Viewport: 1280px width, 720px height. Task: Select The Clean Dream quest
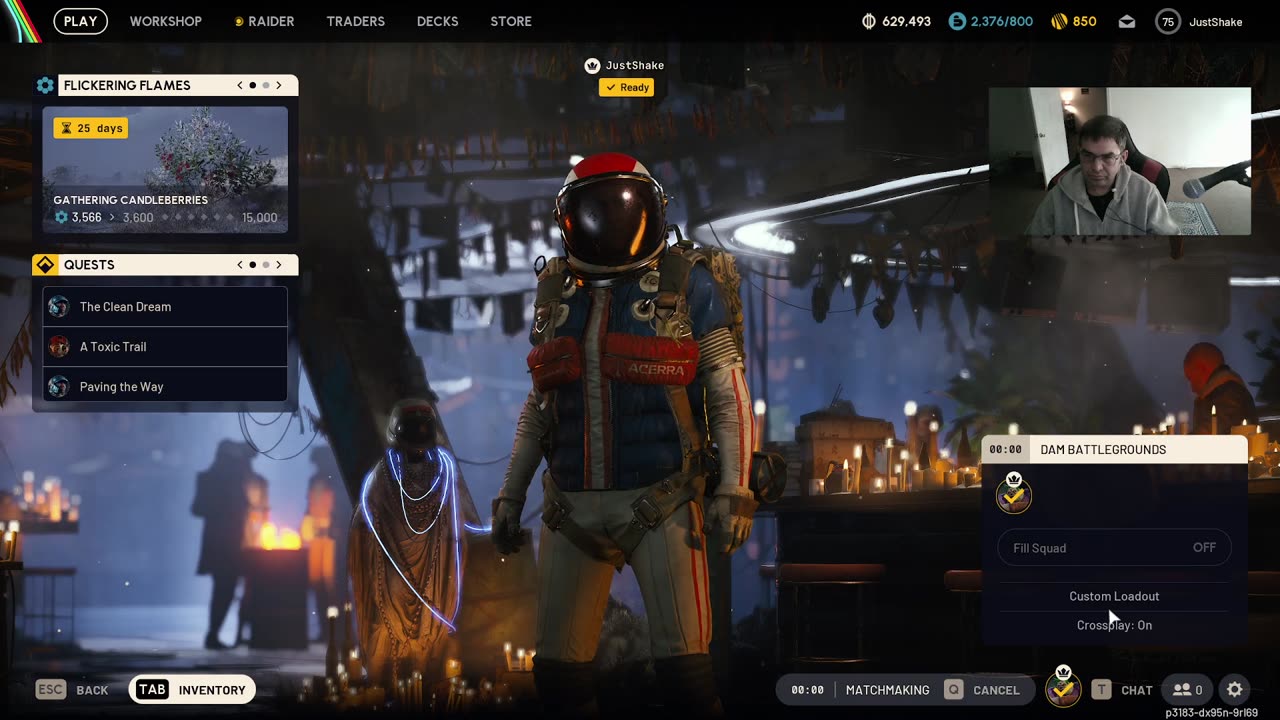165,307
